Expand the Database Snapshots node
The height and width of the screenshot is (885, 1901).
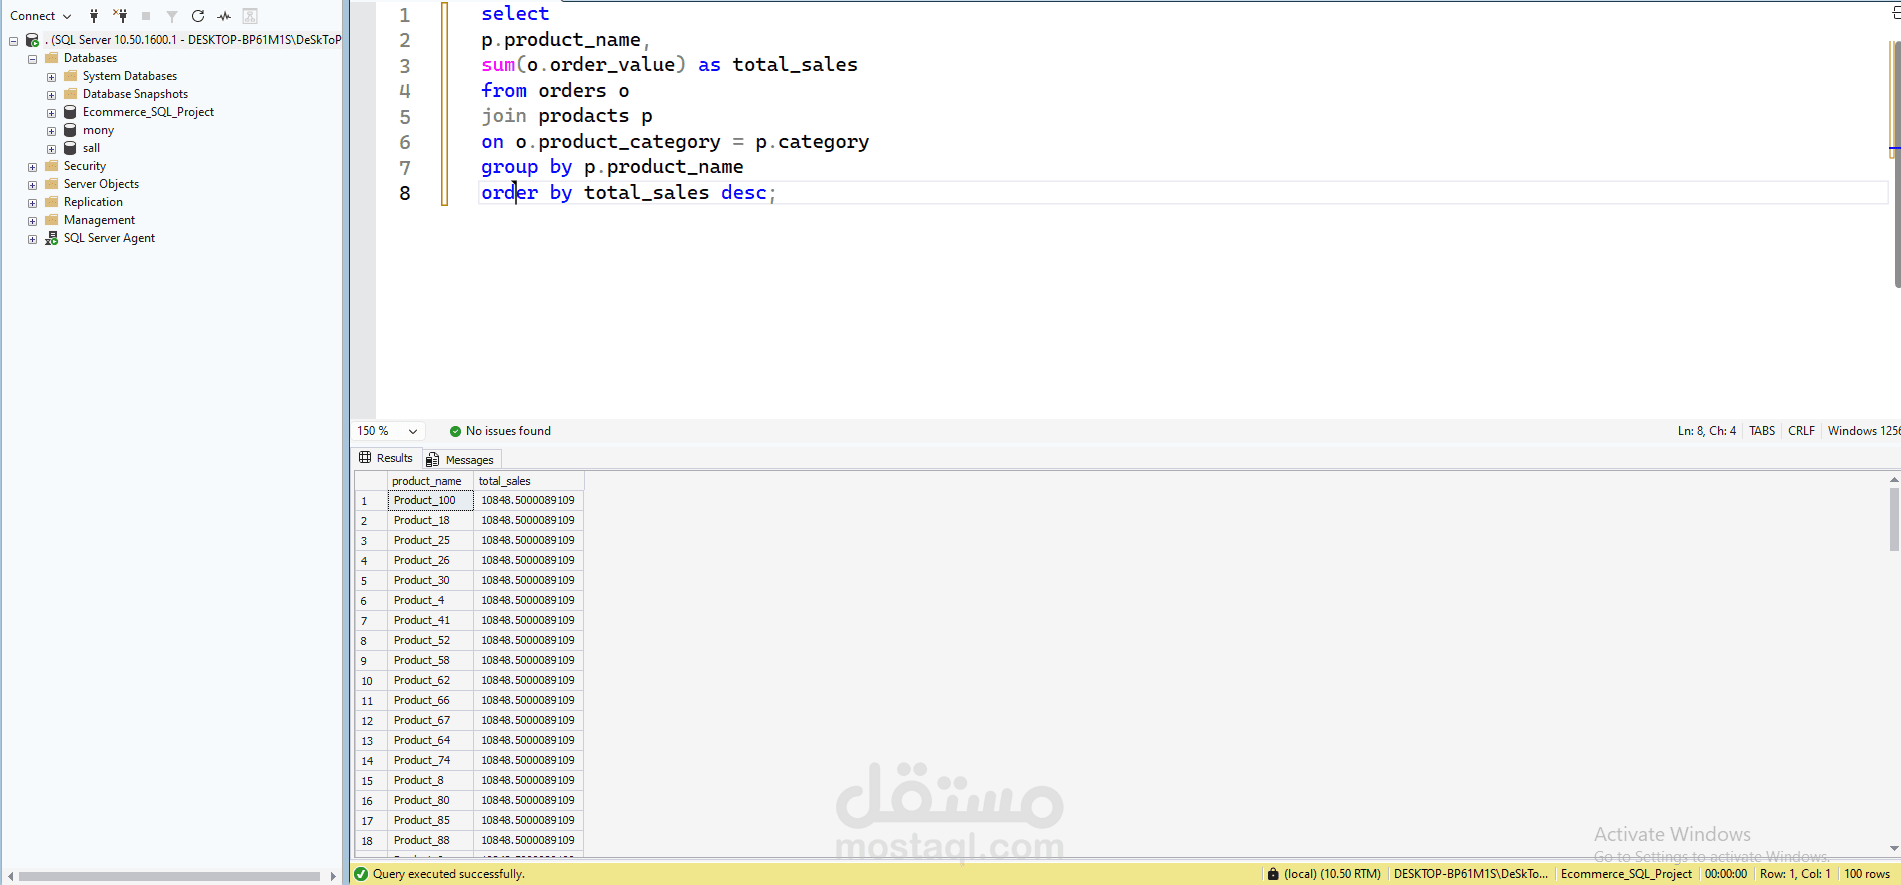click(x=51, y=95)
